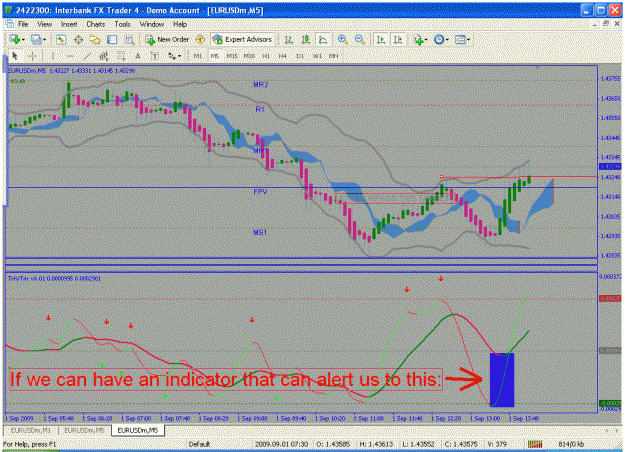Viewport: 625px width, 452px height.
Task: Choose the Arrows objects tool
Action: 172,56
